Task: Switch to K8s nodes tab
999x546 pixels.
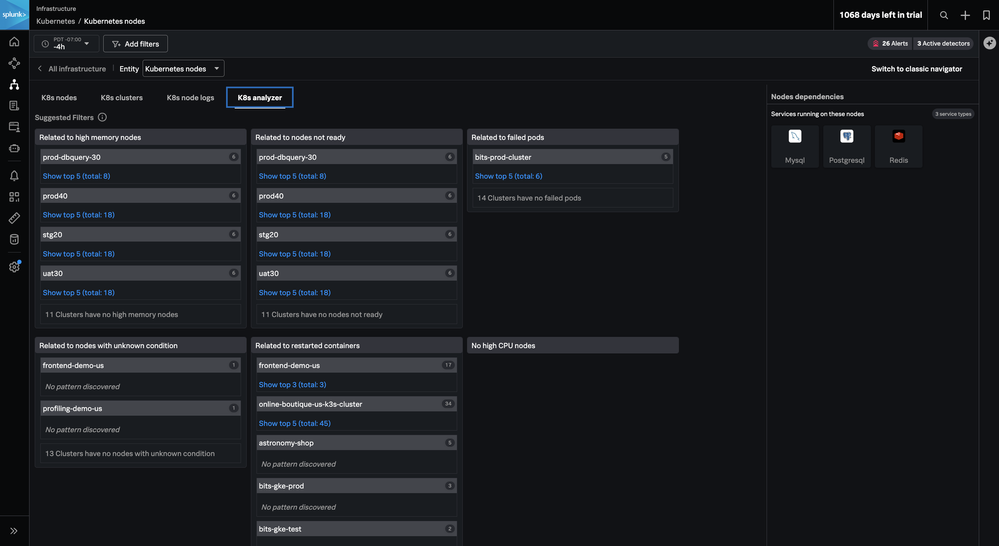Action: 59,98
